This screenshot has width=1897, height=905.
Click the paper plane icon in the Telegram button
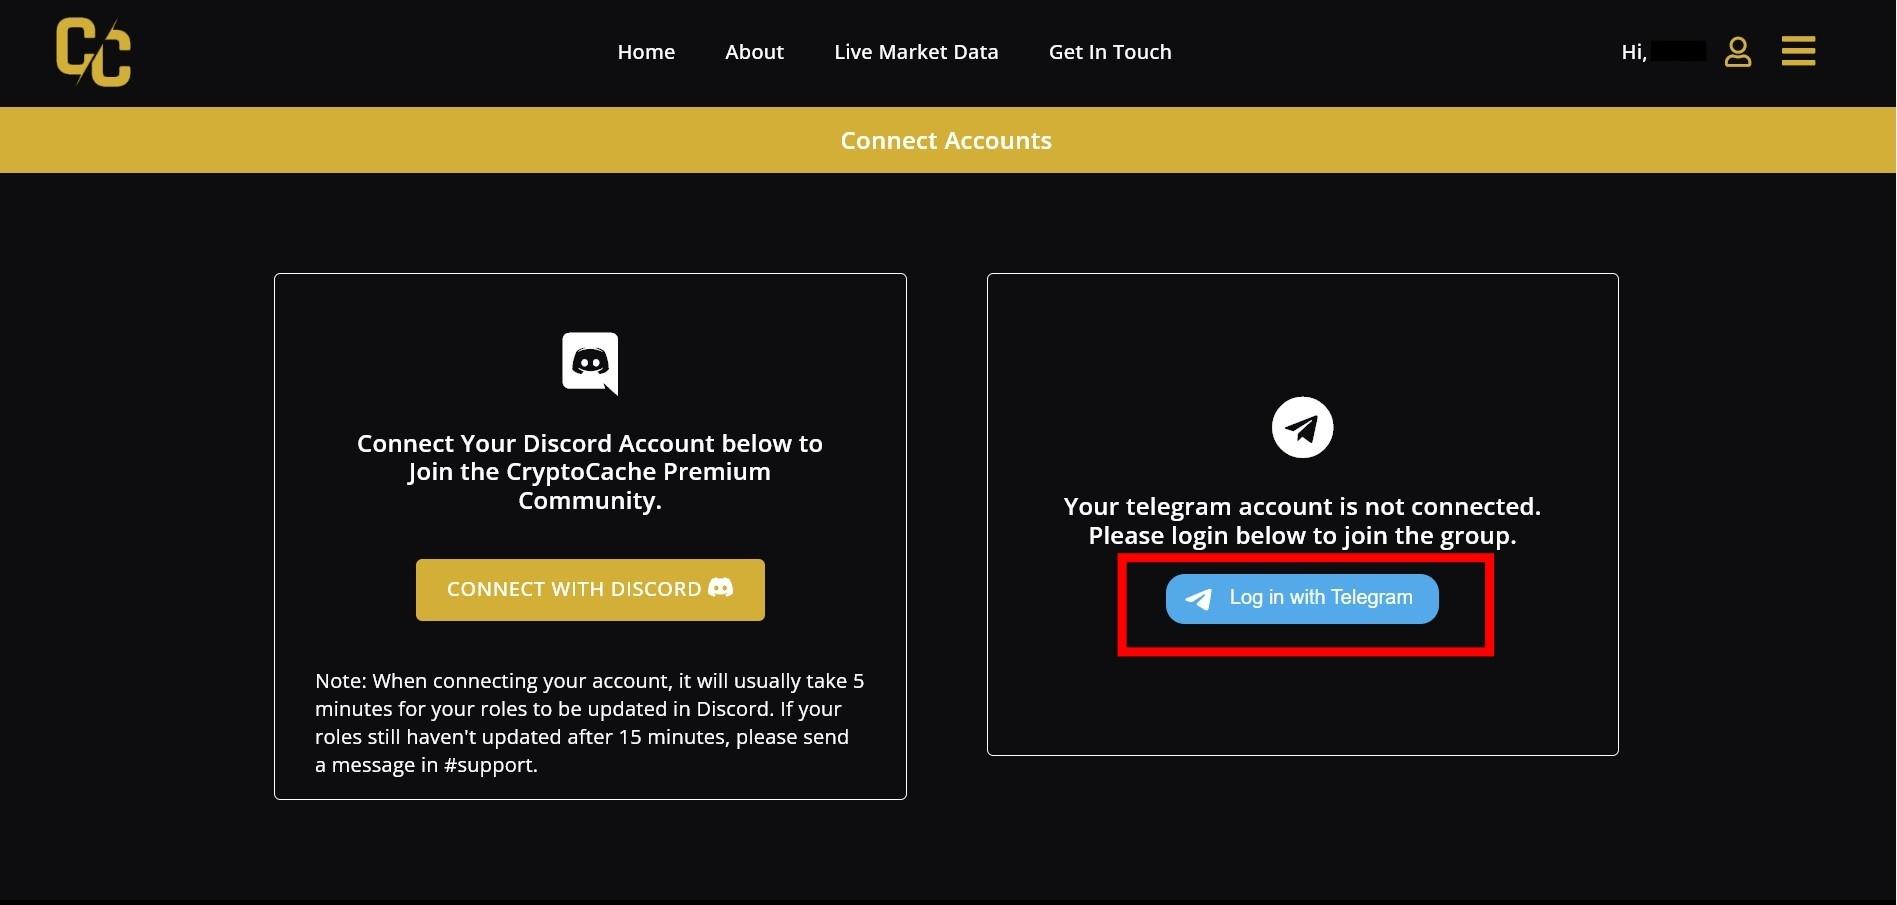(1199, 599)
